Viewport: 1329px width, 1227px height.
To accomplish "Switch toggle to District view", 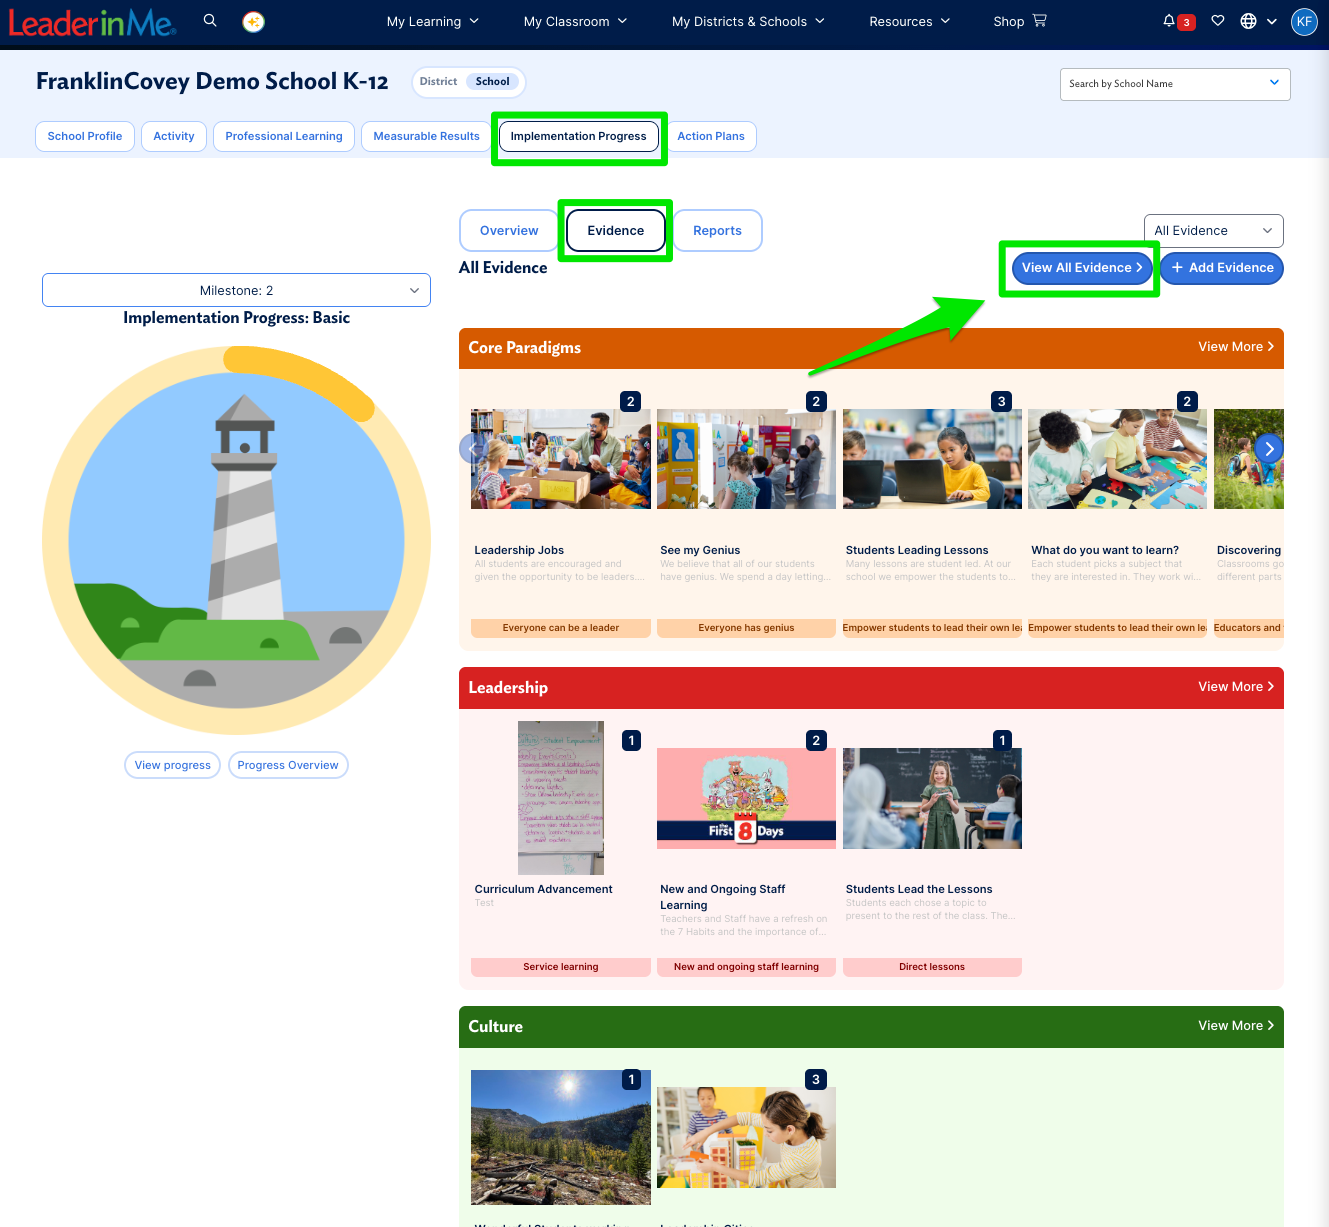I will click(x=438, y=82).
